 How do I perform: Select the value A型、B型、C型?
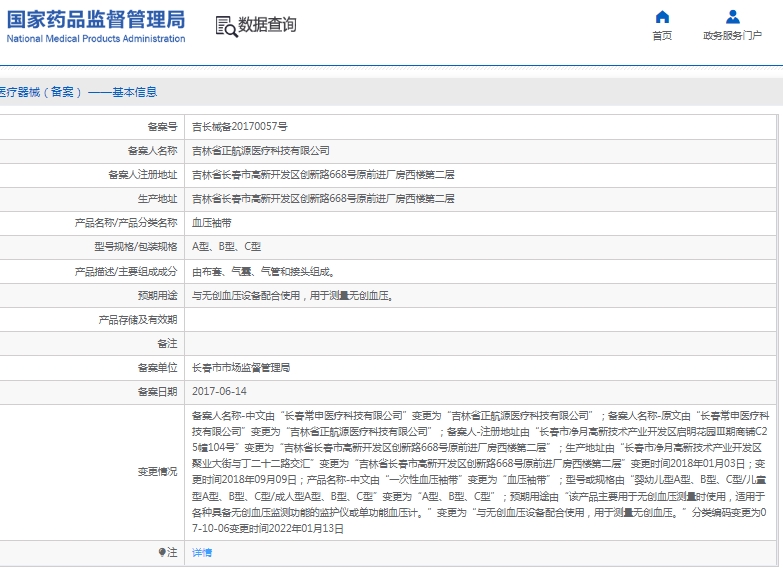(x=227, y=246)
